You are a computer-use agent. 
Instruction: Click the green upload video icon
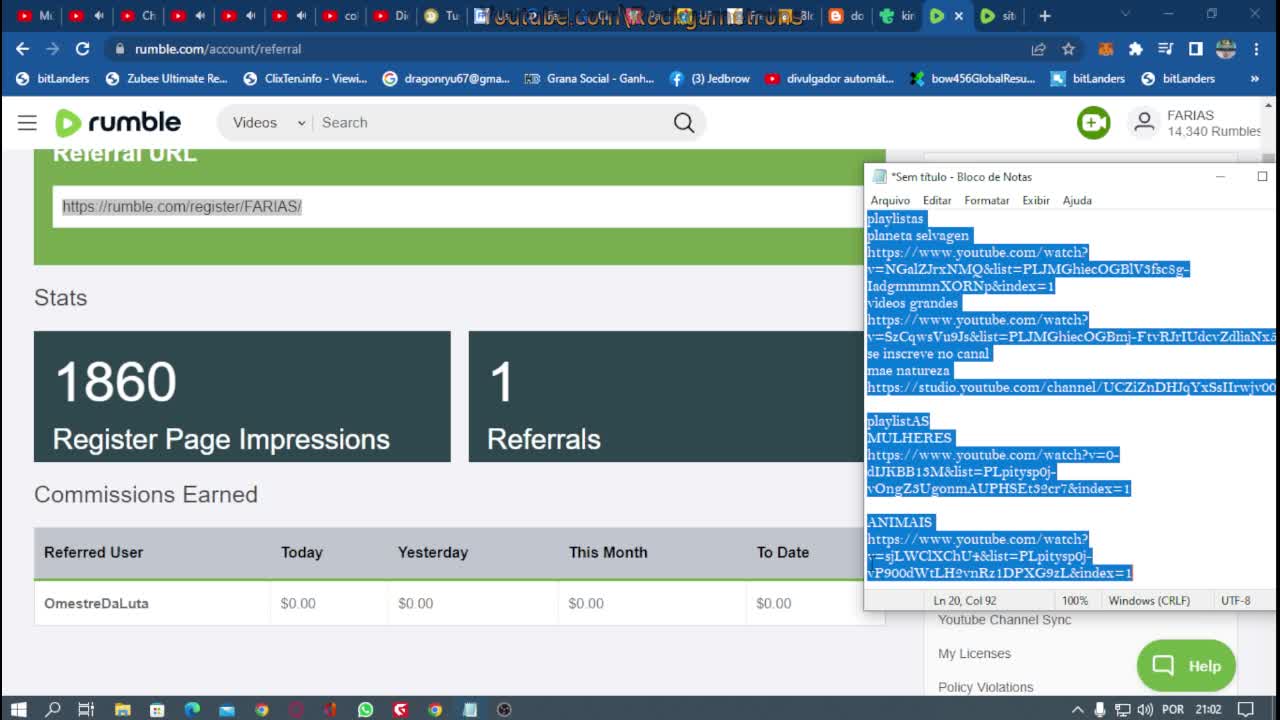[1093, 122]
